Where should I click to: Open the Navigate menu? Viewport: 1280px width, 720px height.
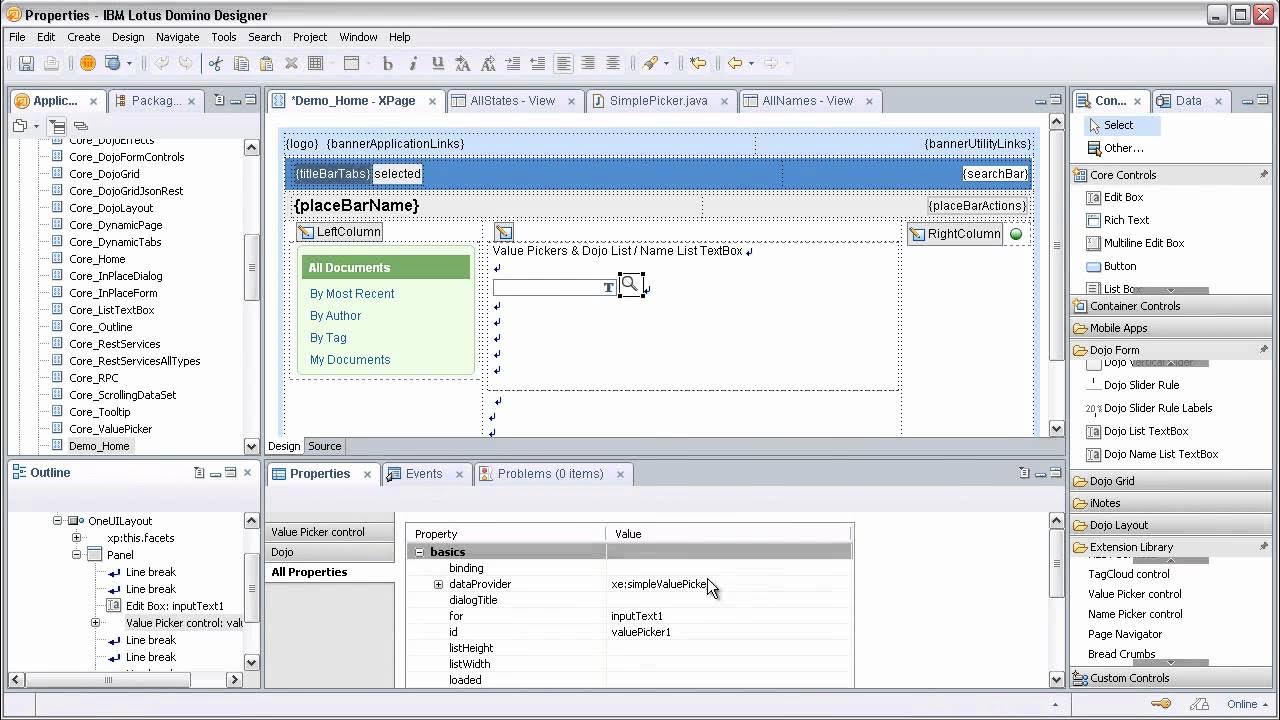tap(178, 37)
